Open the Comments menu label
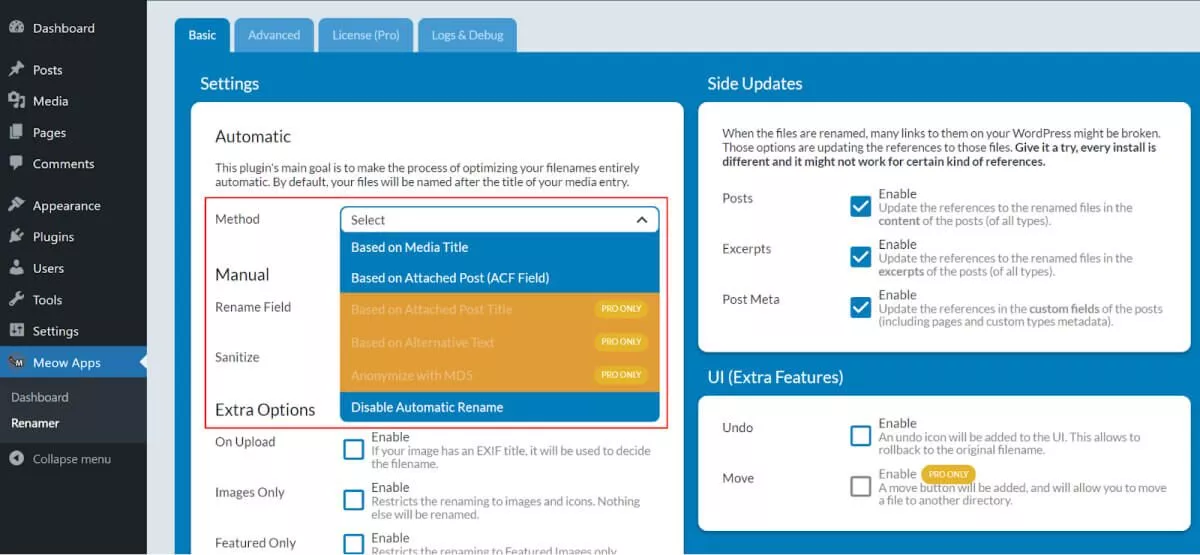This screenshot has width=1200, height=555. pyautogui.click(x=63, y=164)
